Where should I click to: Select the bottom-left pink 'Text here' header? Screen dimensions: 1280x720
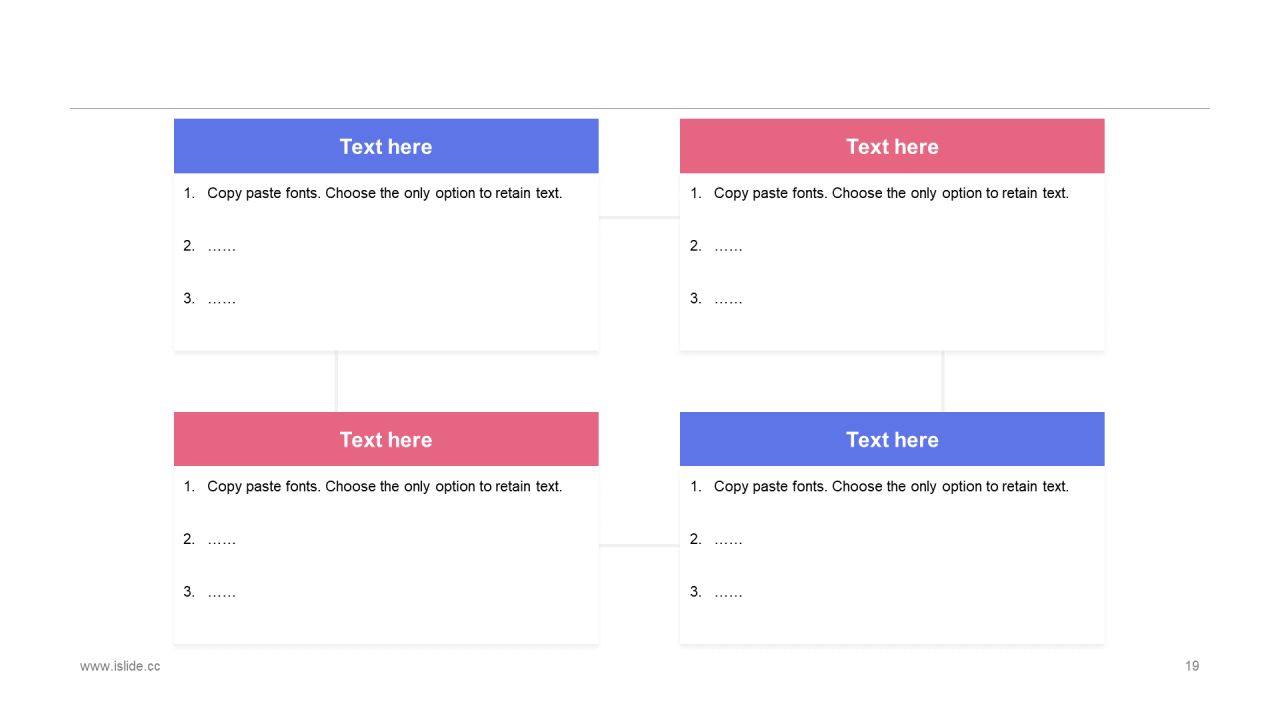coord(386,439)
